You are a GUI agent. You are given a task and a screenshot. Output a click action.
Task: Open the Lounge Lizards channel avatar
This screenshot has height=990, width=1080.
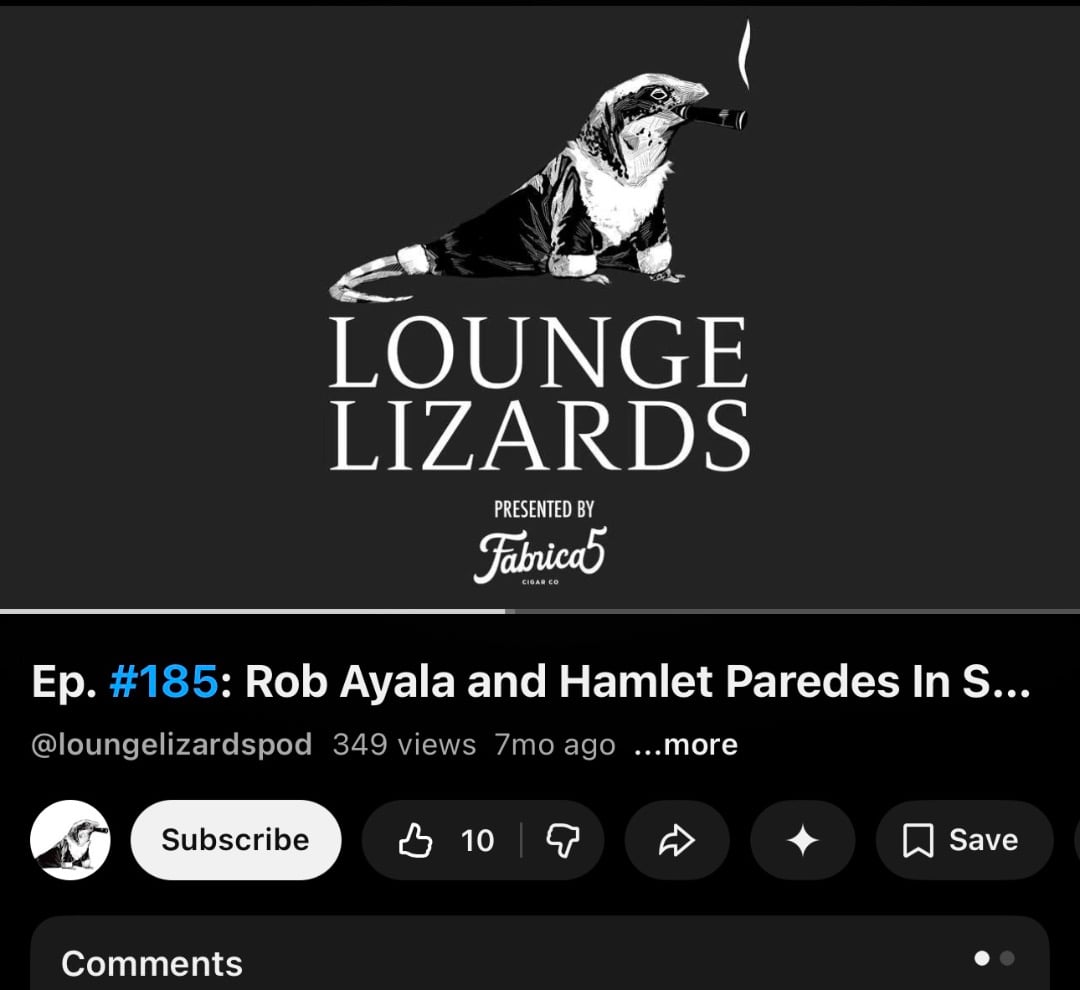click(x=70, y=840)
